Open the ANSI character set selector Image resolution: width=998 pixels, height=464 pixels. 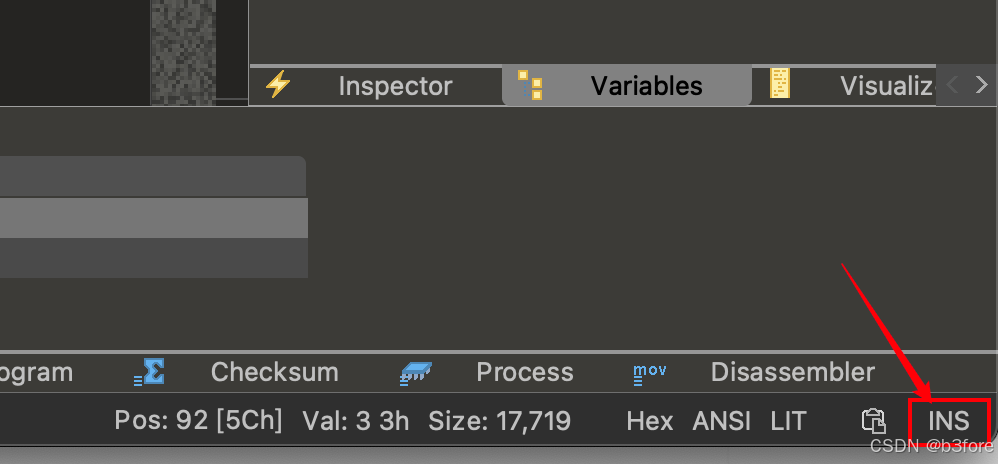(722, 421)
